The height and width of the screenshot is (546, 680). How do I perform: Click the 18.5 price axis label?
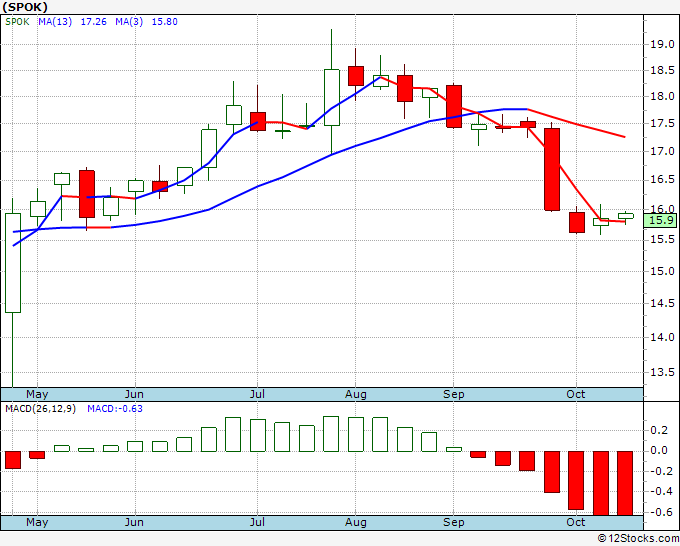[662, 70]
